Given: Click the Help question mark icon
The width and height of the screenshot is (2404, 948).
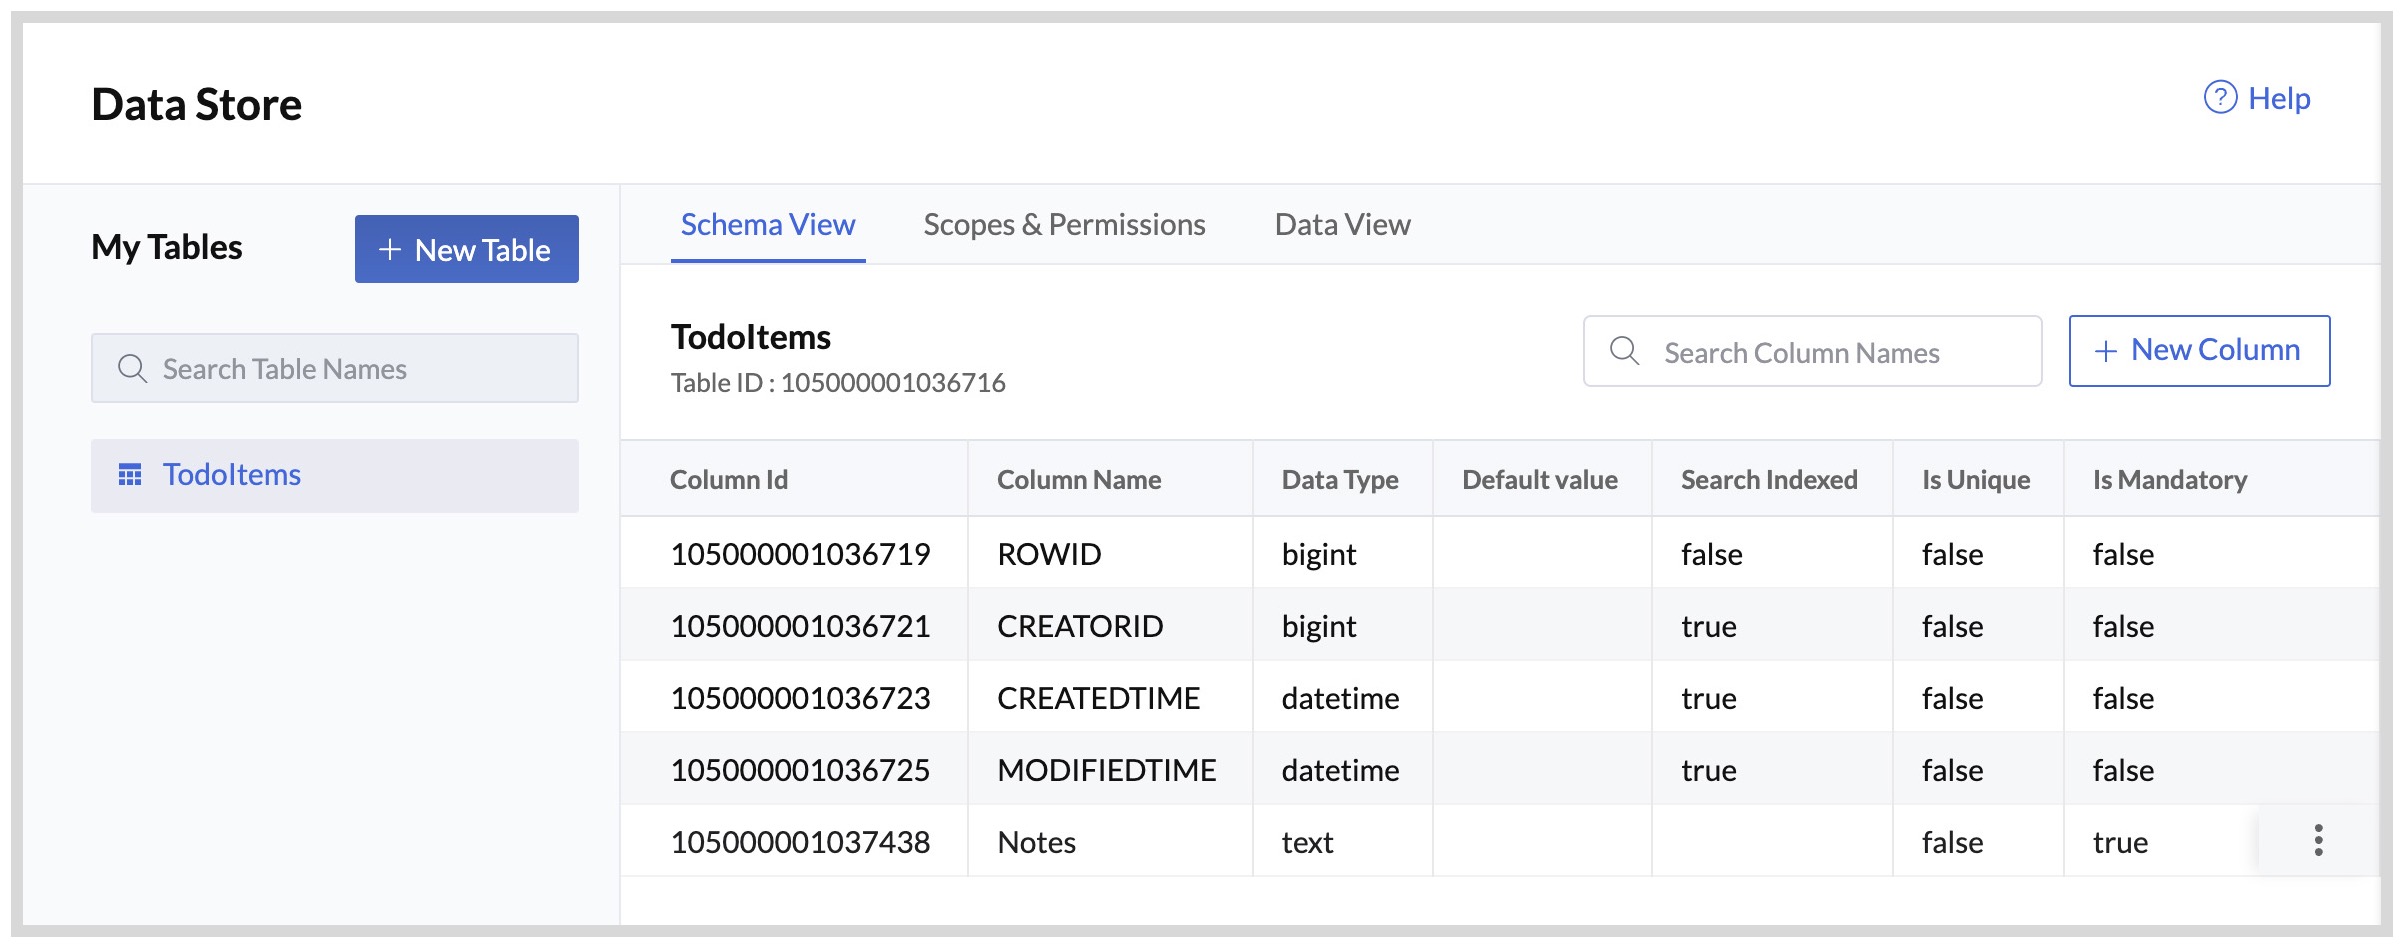Looking at the screenshot, I should [2220, 98].
